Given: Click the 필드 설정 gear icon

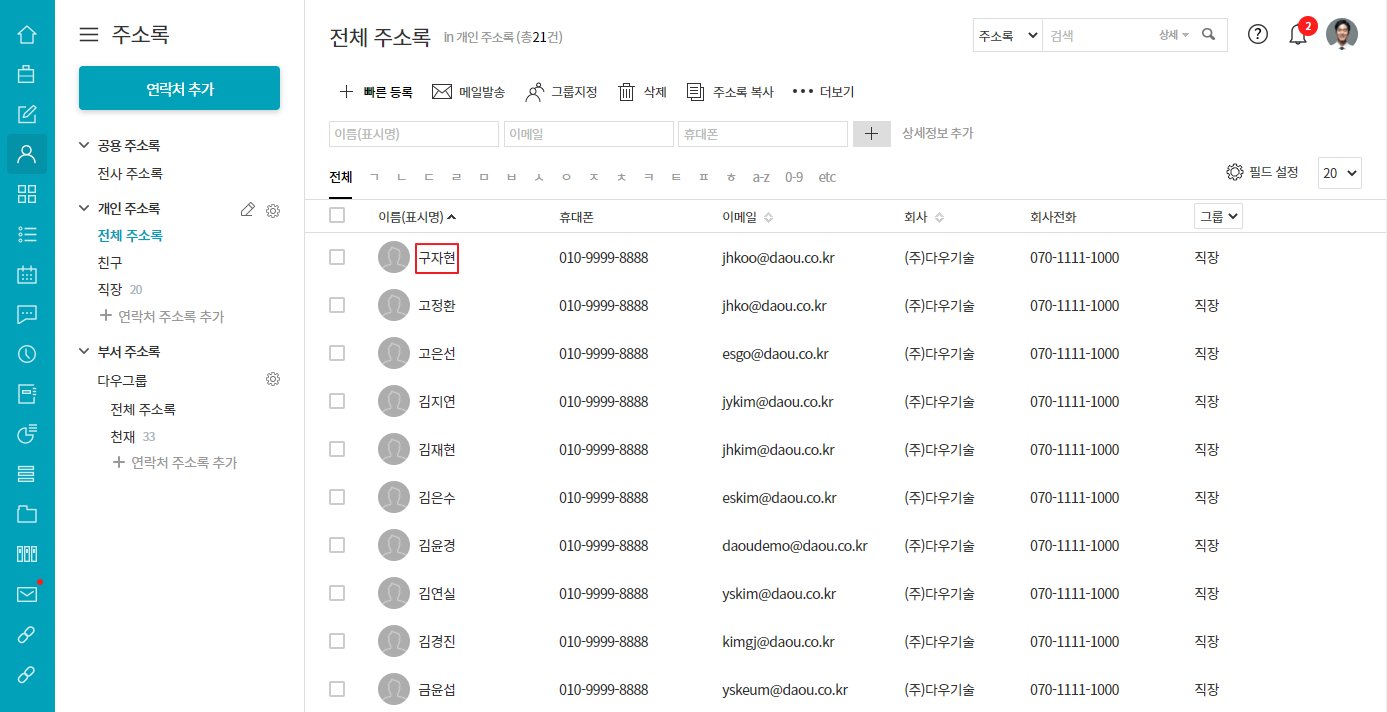Looking at the screenshot, I should 1235,172.
